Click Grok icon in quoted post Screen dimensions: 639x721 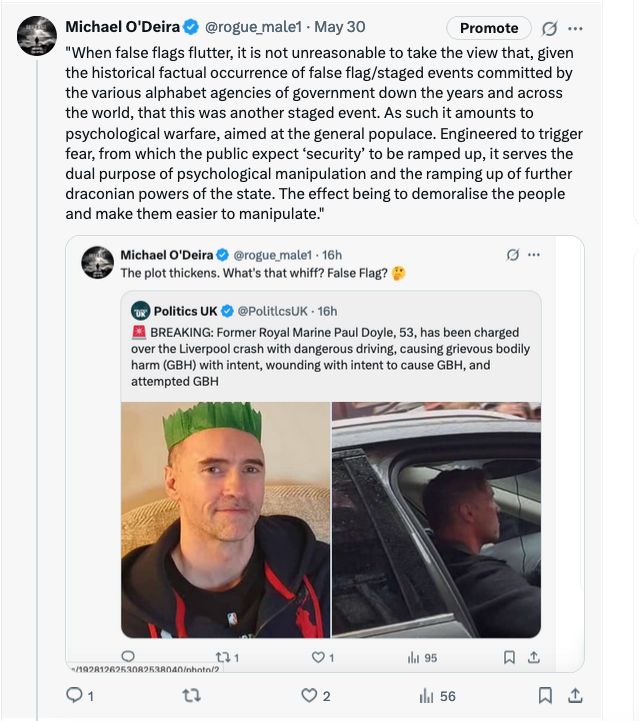tap(513, 255)
